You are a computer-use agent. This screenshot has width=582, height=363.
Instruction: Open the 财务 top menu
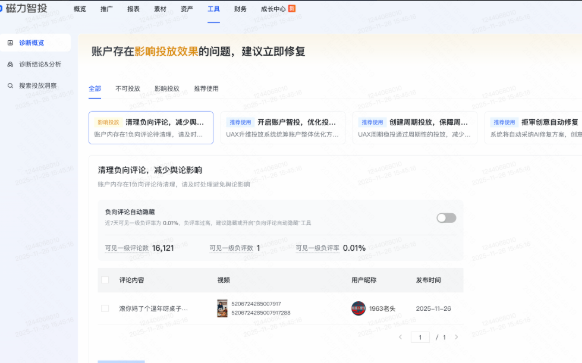(x=240, y=9)
